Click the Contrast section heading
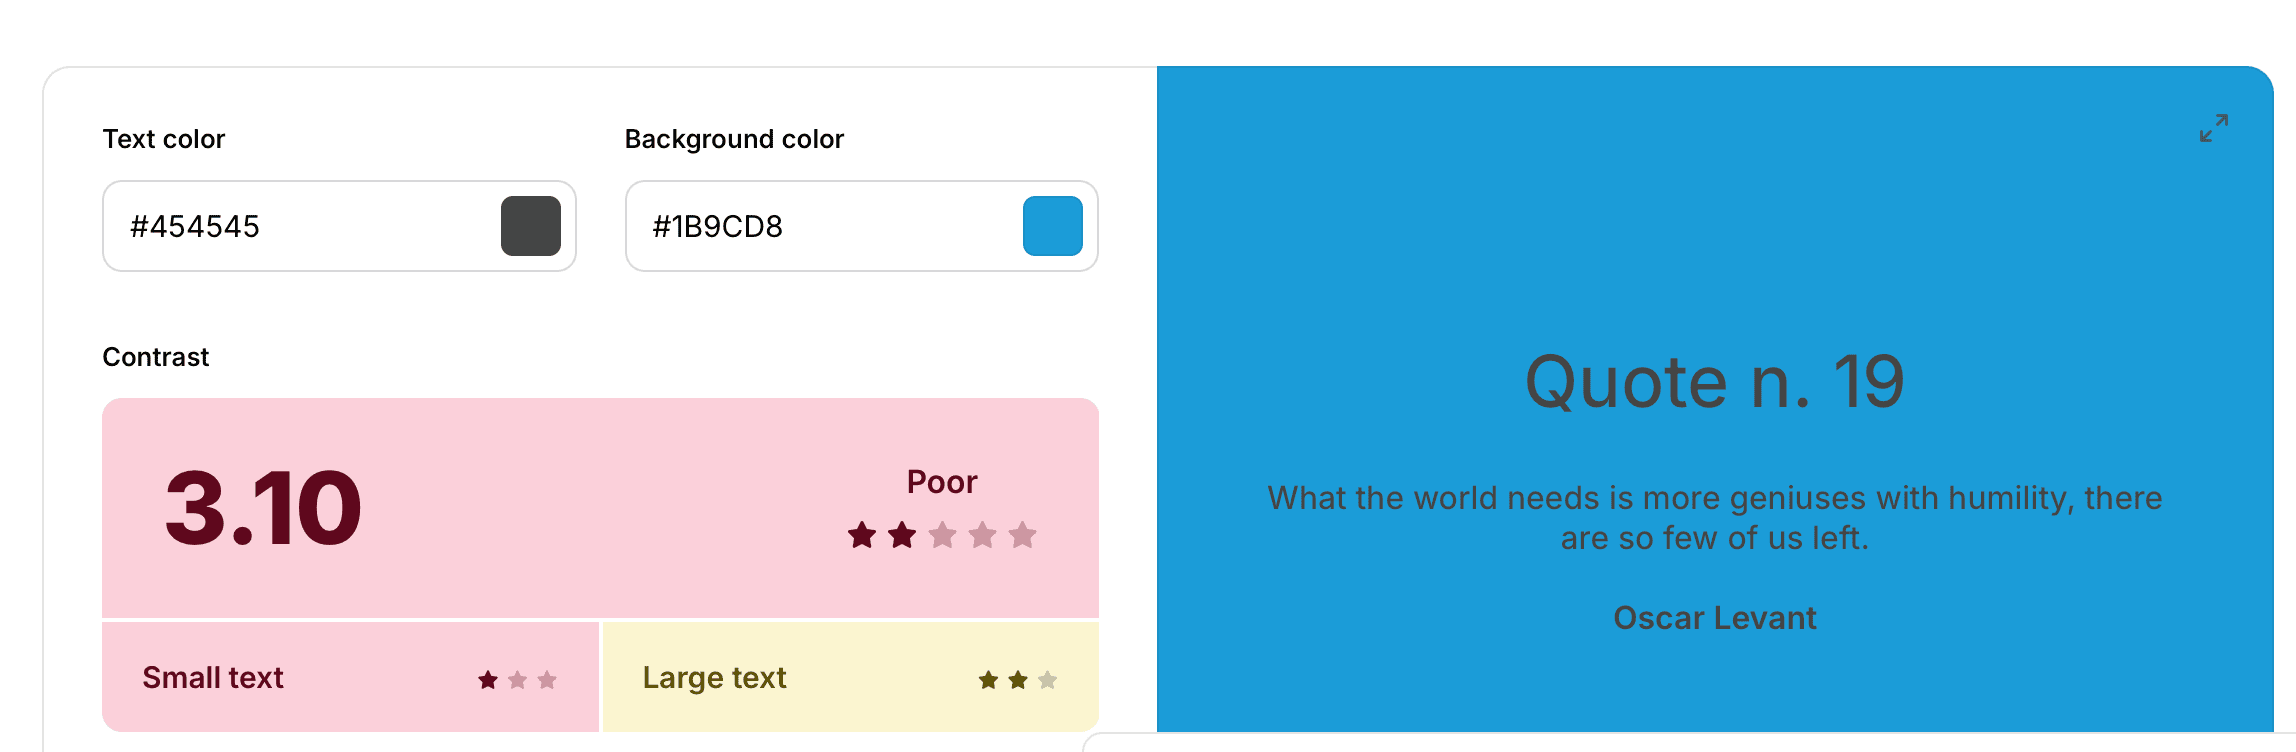The image size is (2296, 752). click(156, 357)
